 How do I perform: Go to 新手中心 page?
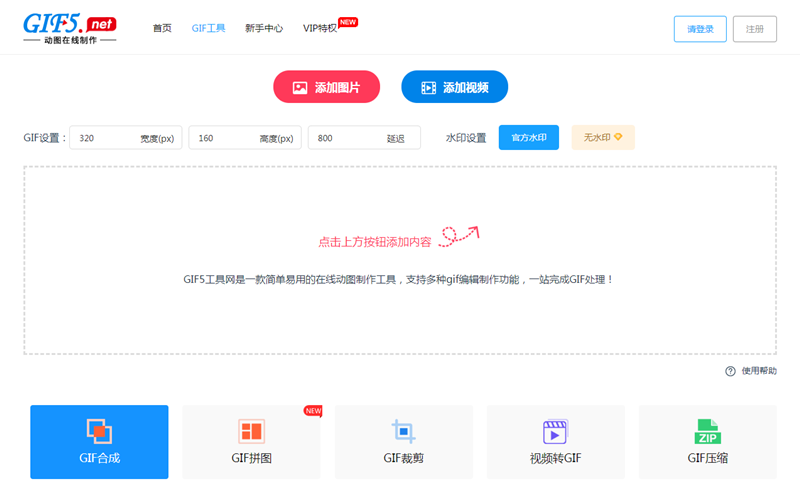point(264,28)
